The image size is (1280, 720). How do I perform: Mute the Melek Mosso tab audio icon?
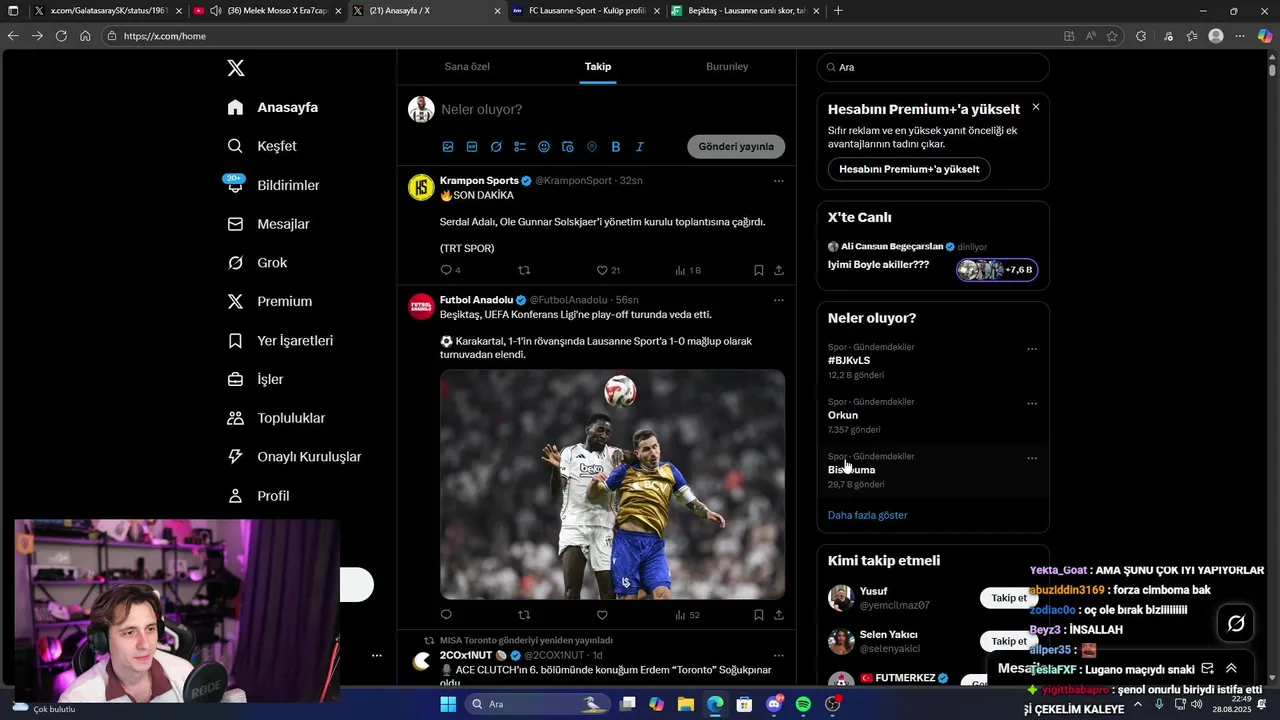click(215, 11)
